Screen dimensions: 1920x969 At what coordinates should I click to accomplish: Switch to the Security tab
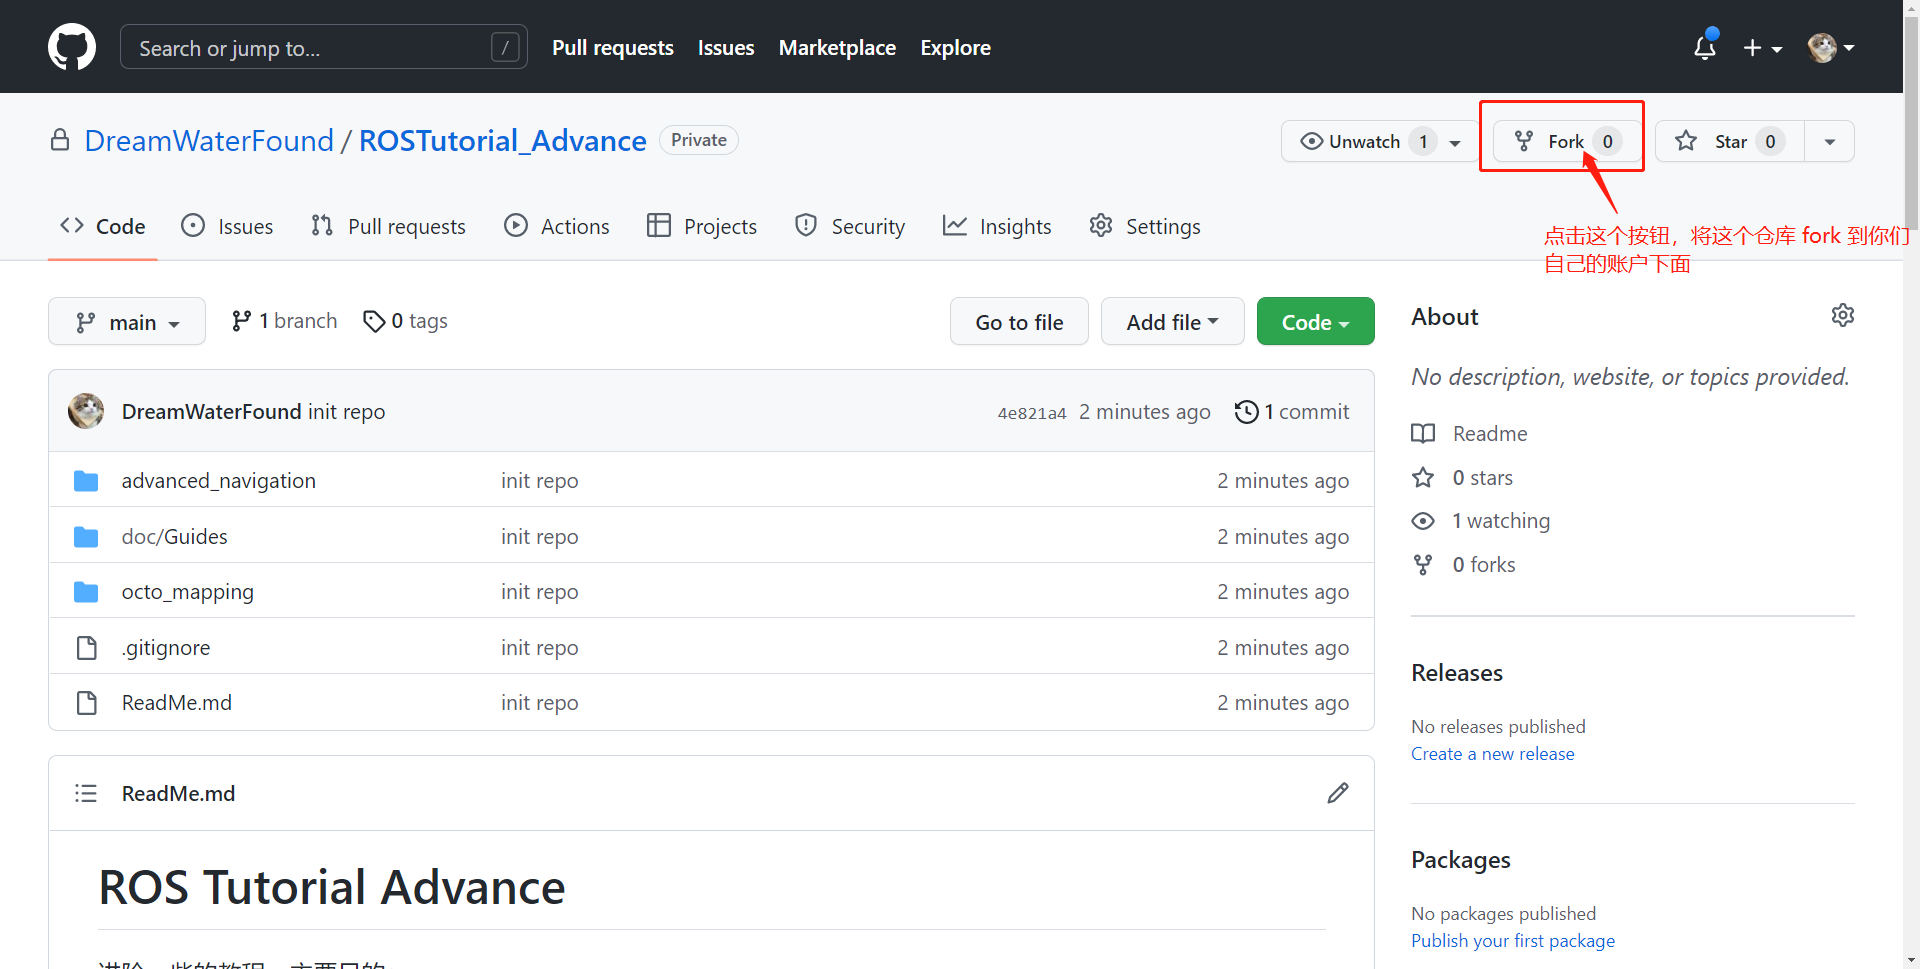pyautogui.click(x=850, y=226)
